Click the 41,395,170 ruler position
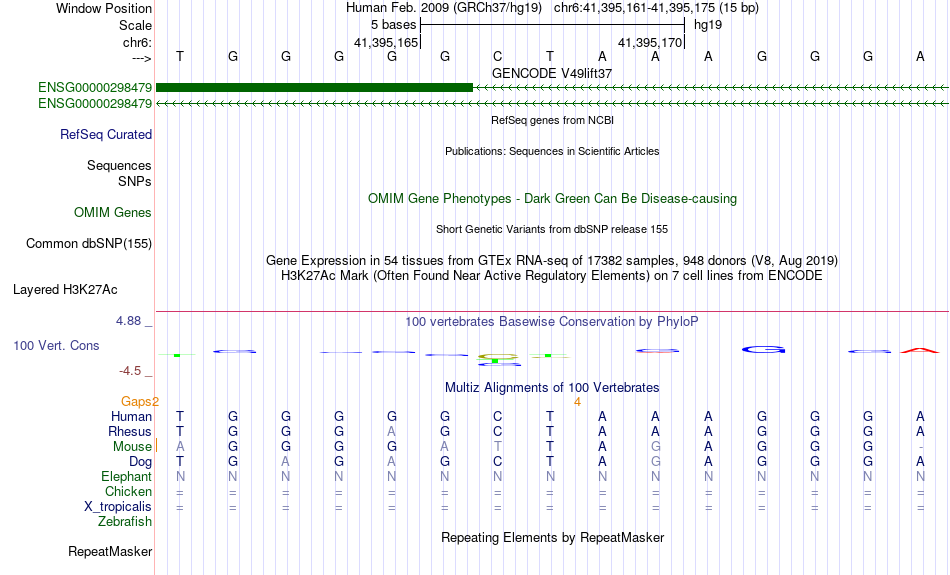Image resolution: width=950 pixels, height=575 pixels. (650, 42)
